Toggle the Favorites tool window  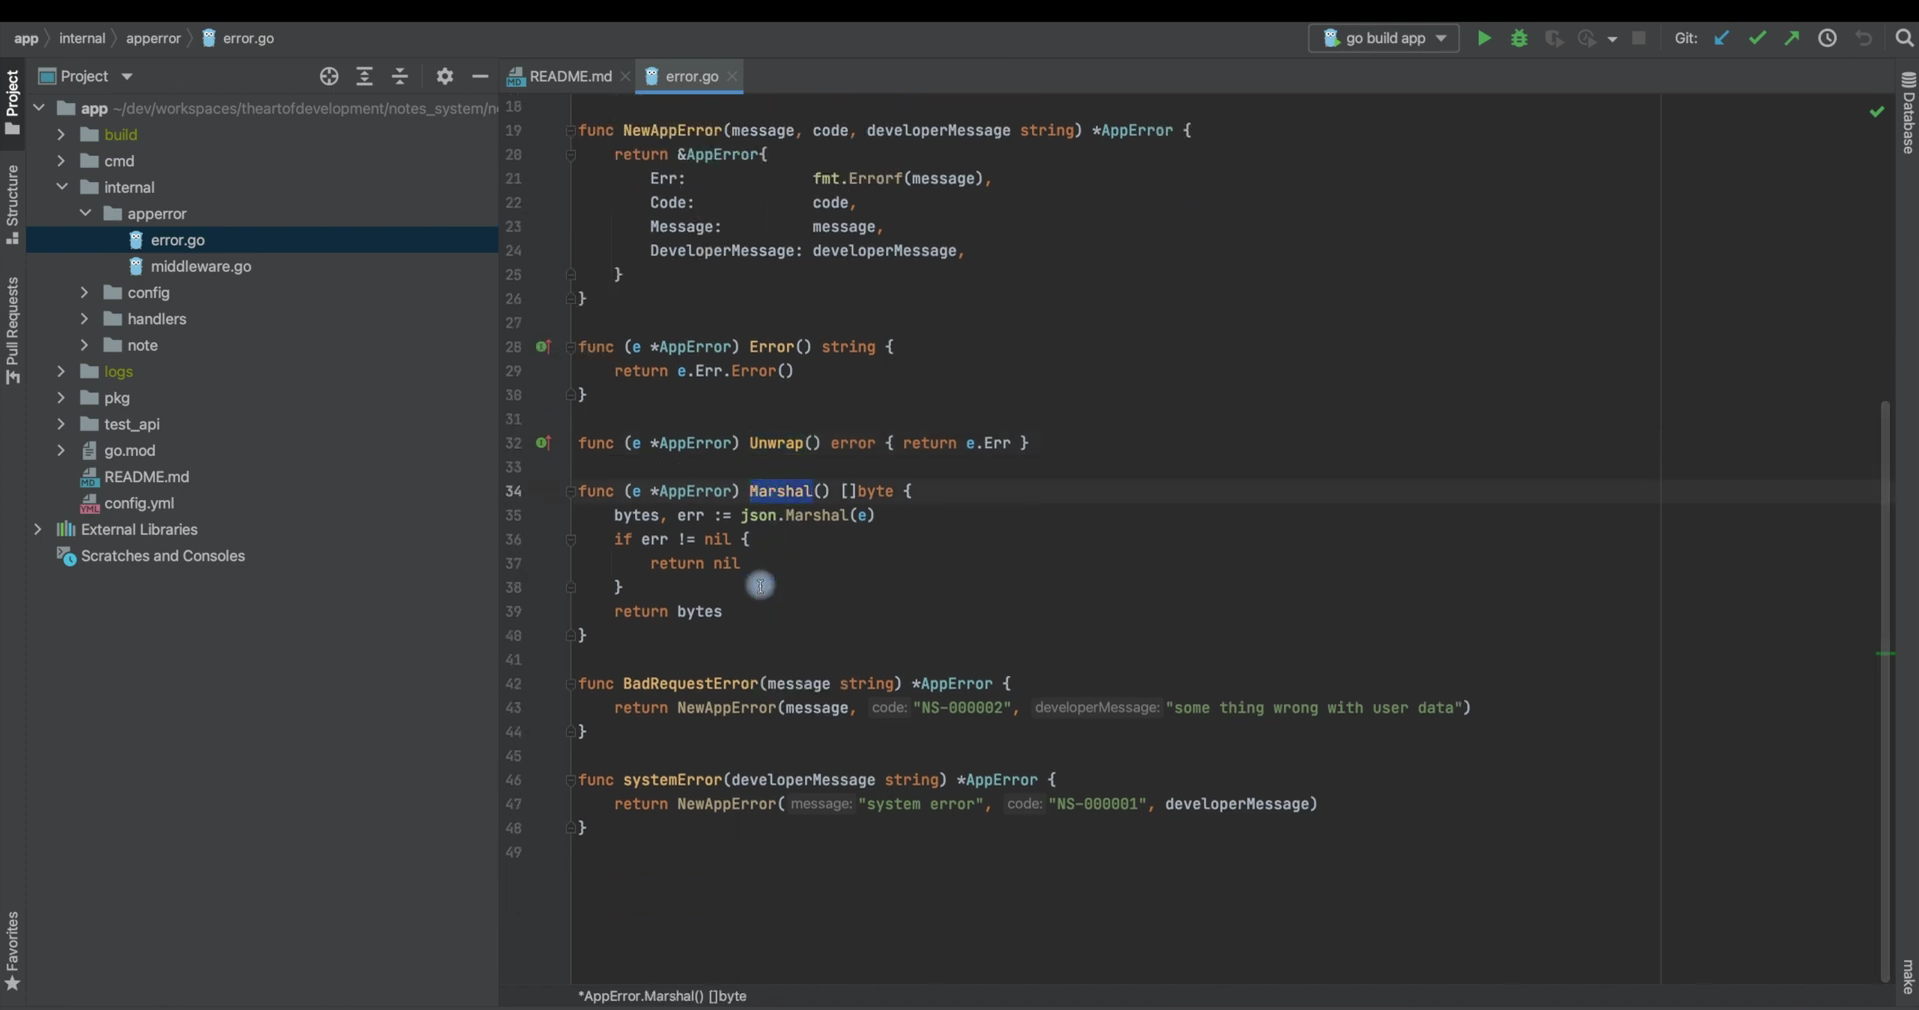[x=12, y=951]
